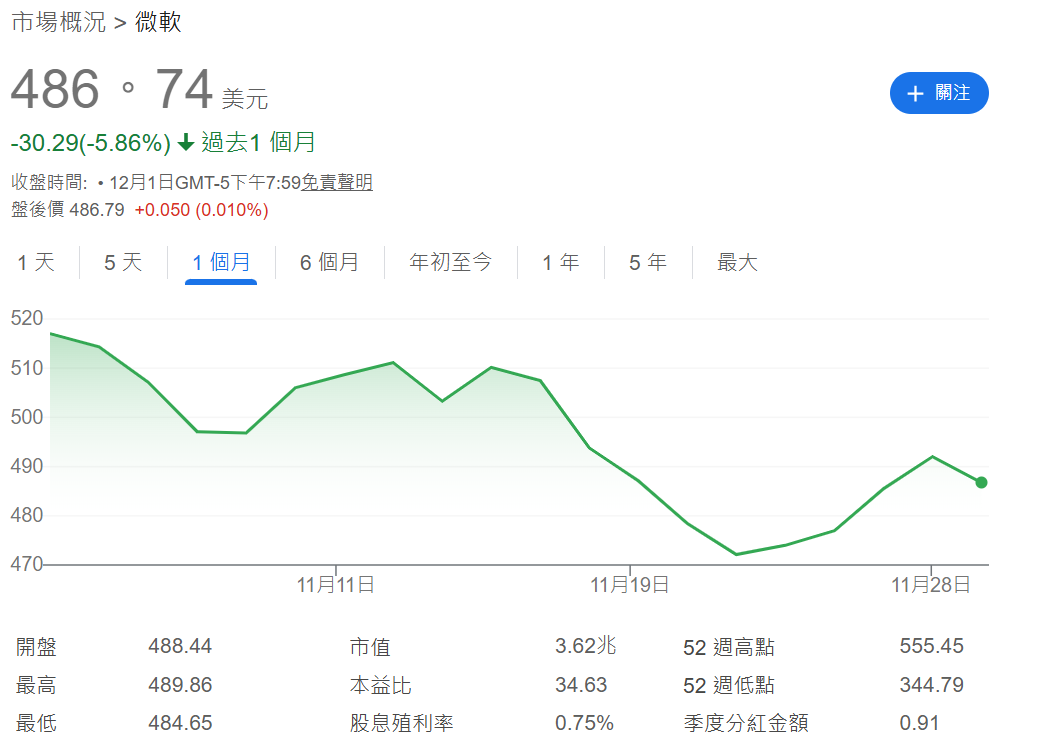The height and width of the screenshot is (741, 1042).
Task: Show the 1年 price chart
Action: pos(561,262)
